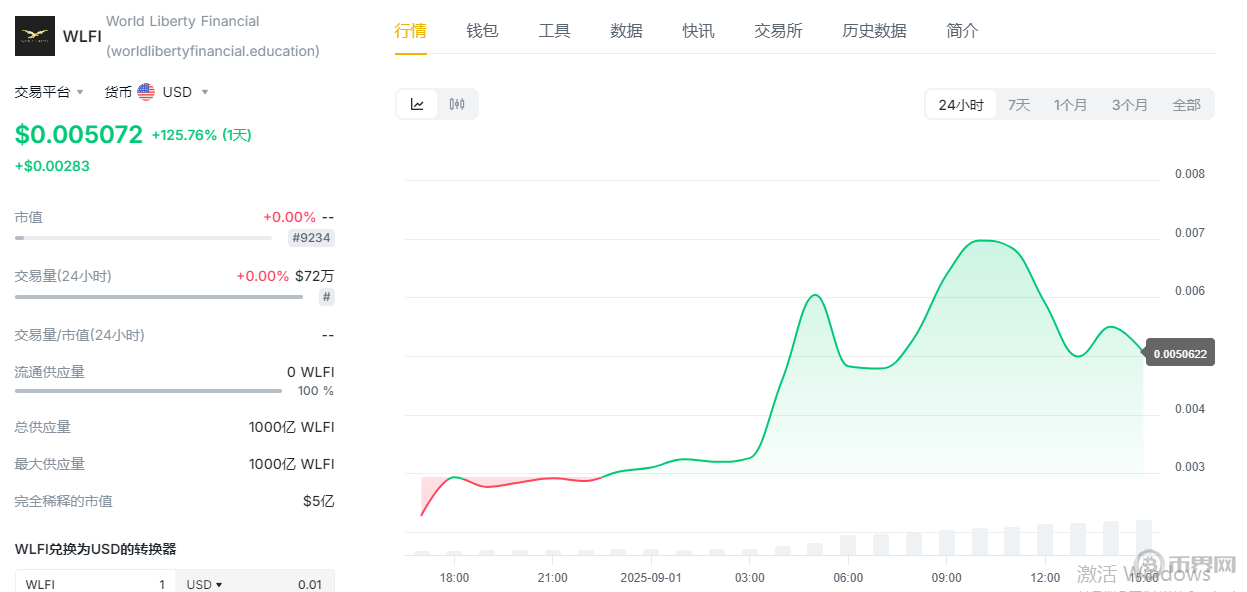Click the # badge under 24h volume
The image size is (1247, 592).
point(327,297)
